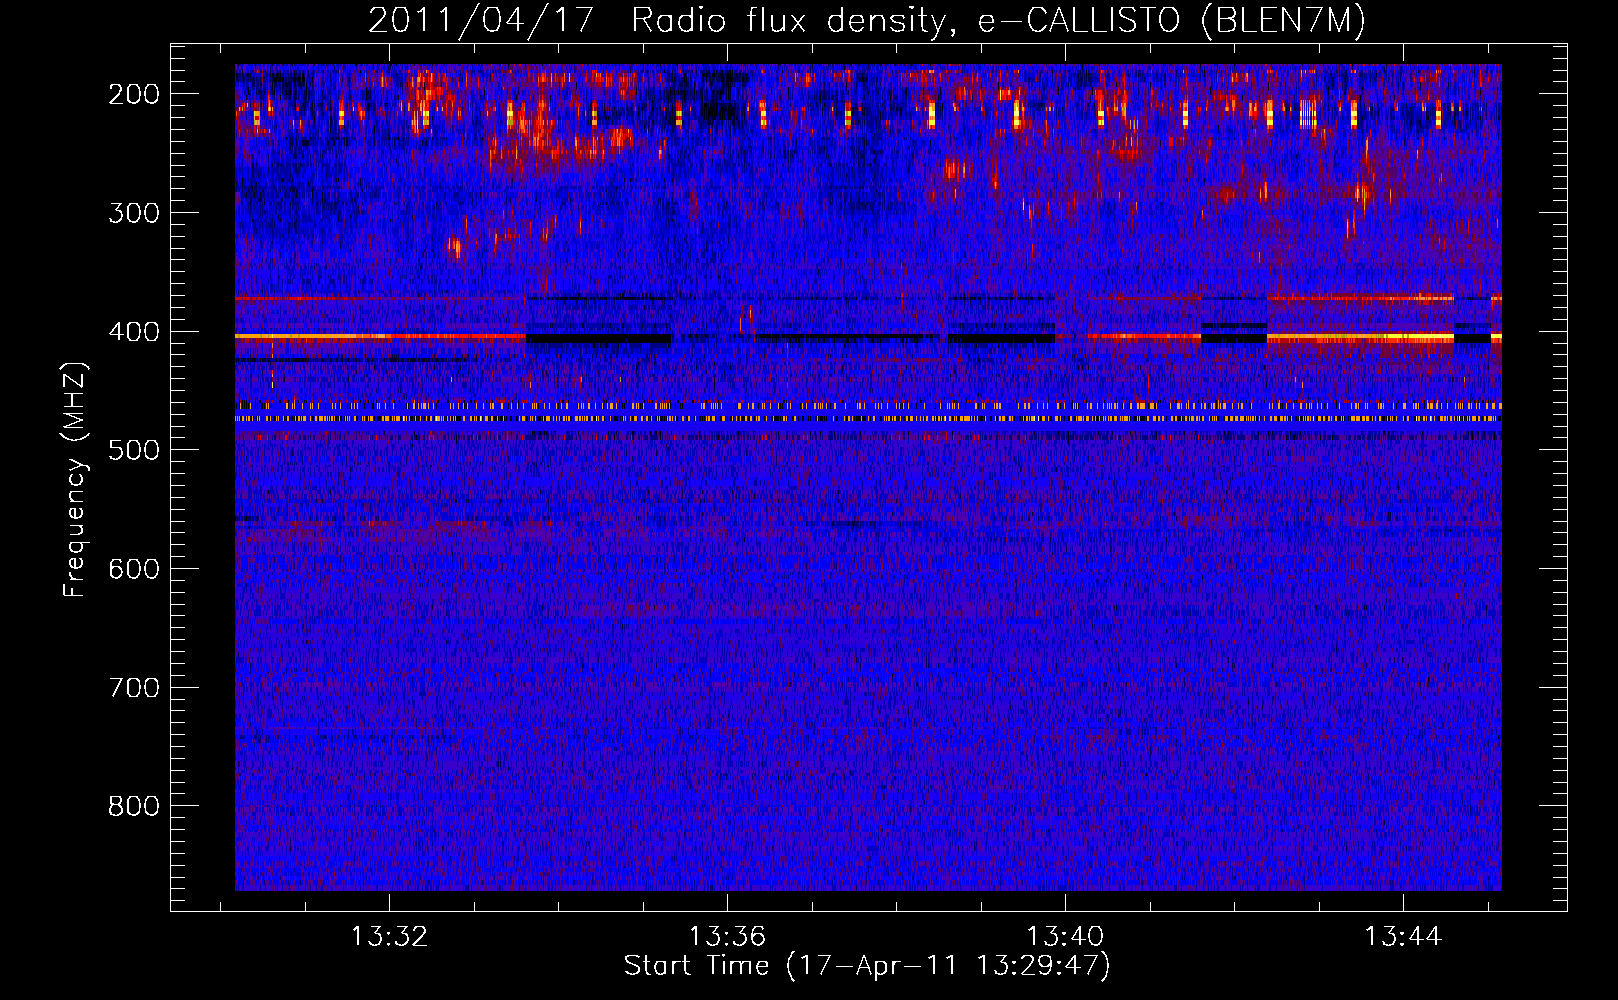Click the 200 frequency tick label

coord(134,94)
